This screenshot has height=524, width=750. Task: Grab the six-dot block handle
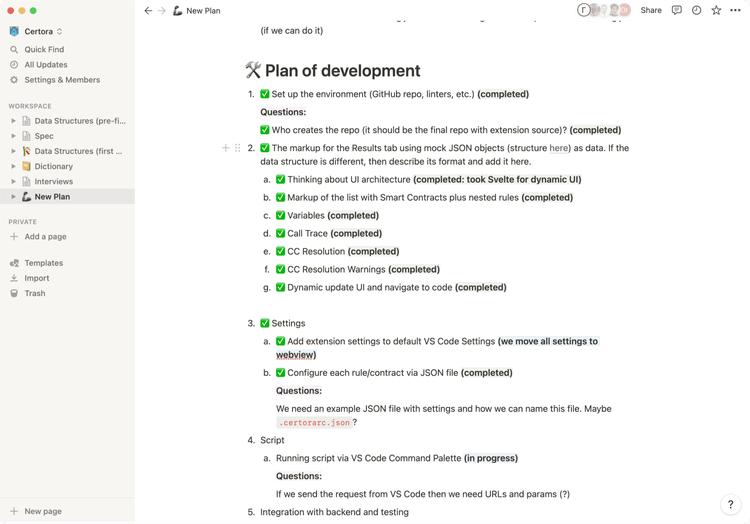(x=238, y=148)
